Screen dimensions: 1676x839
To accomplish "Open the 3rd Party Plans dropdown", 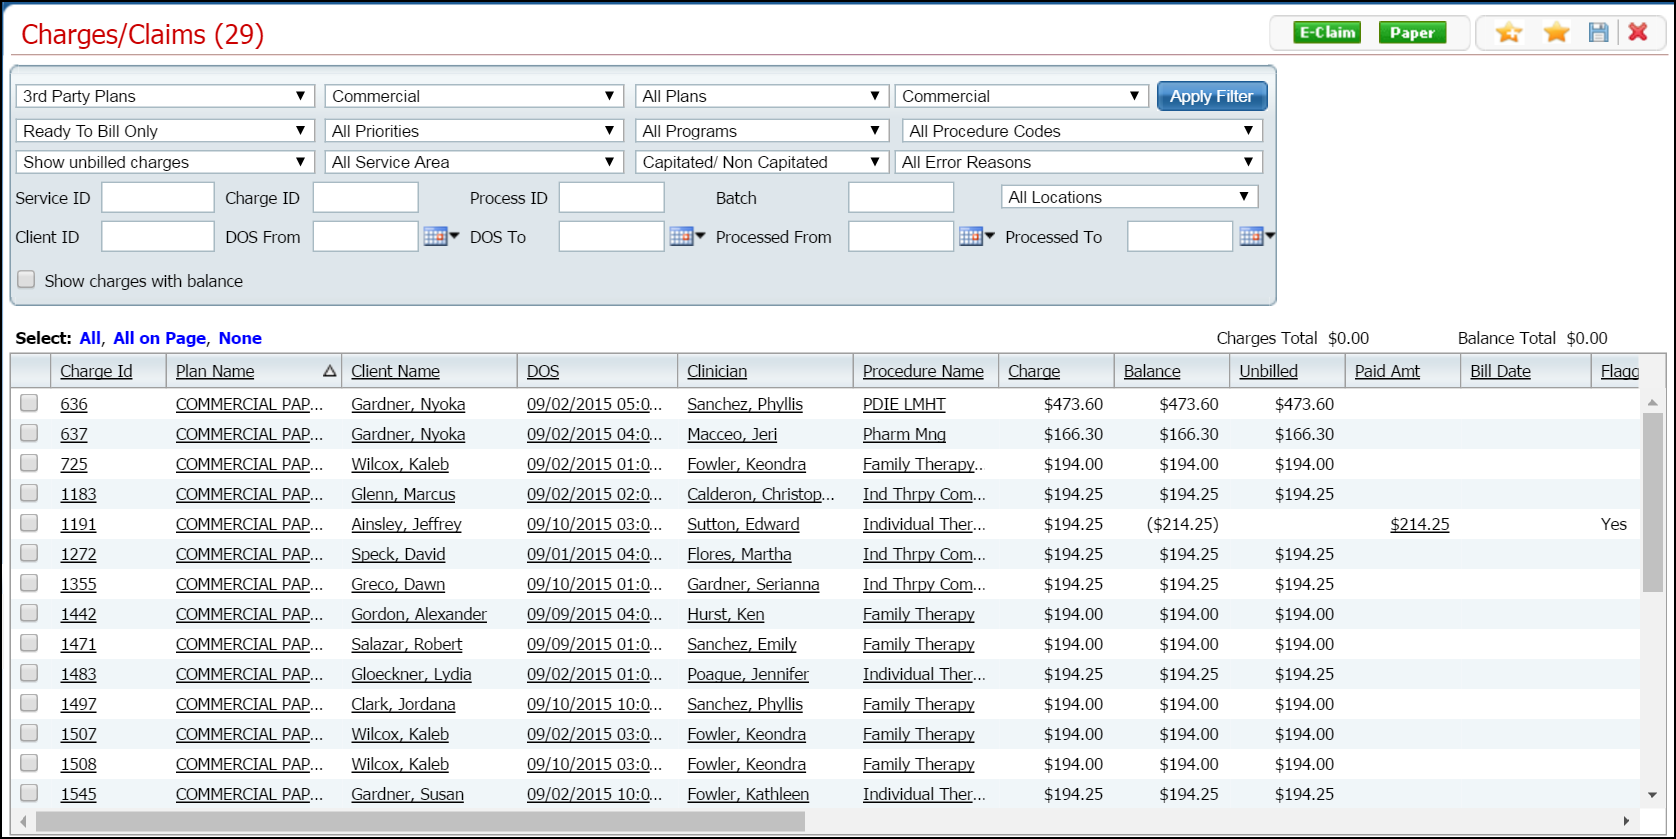I will (x=165, y=96).
